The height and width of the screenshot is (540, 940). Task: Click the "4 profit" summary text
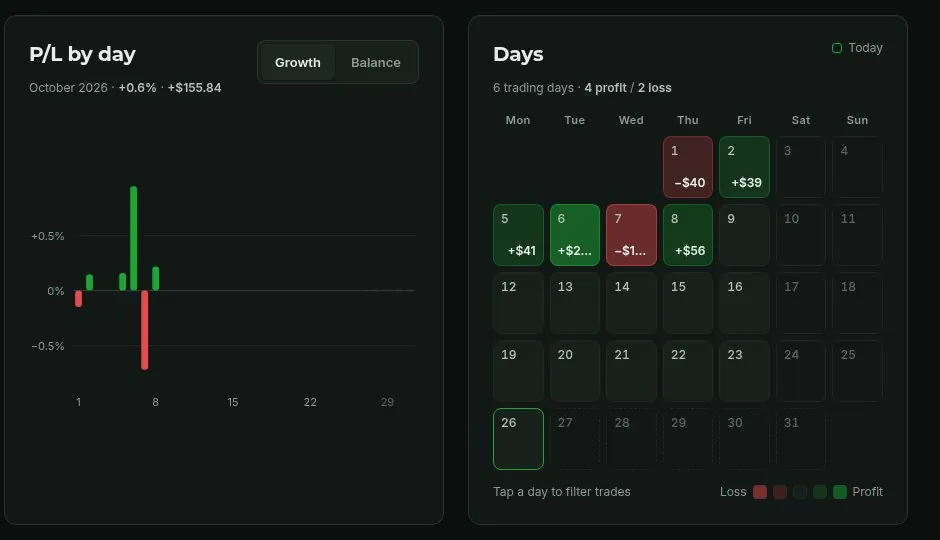(605, 88)
